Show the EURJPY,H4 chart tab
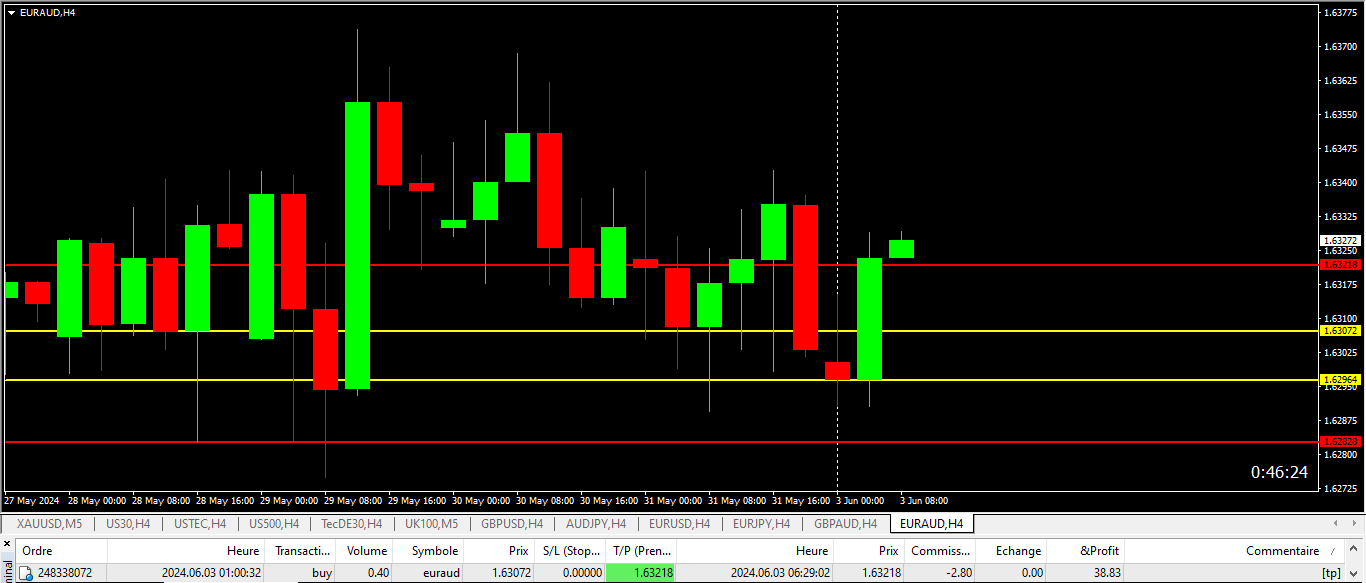The width and height of the screenshot is (1366, 583). click(x=762, y=523)
